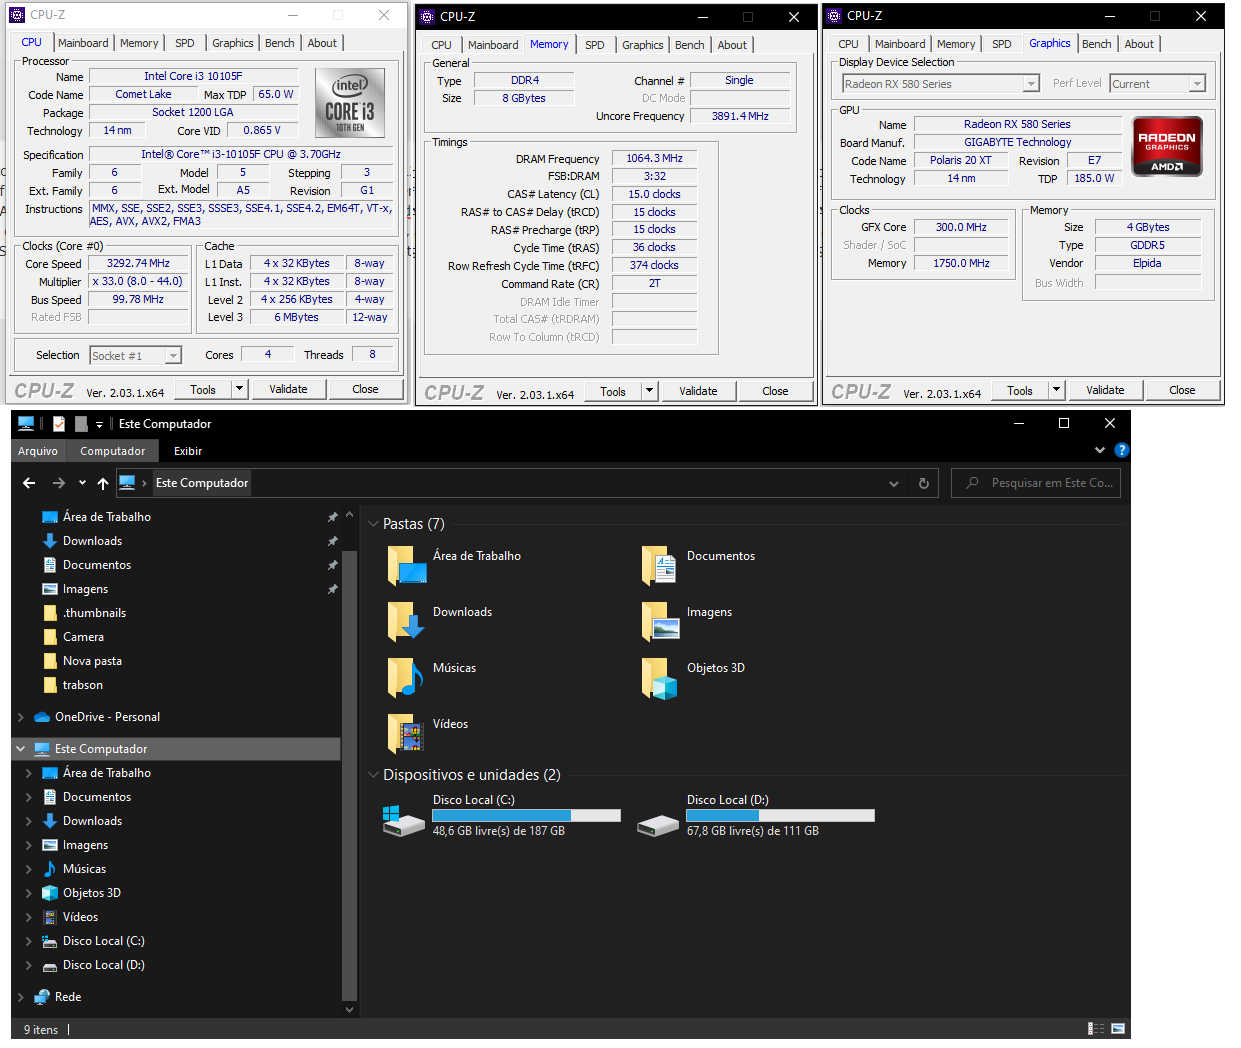Image resolution: width=1241 pixels, height=1048 pixels.
Task: Open the Bench tab in CPU window
Action: tap(280, 43)
